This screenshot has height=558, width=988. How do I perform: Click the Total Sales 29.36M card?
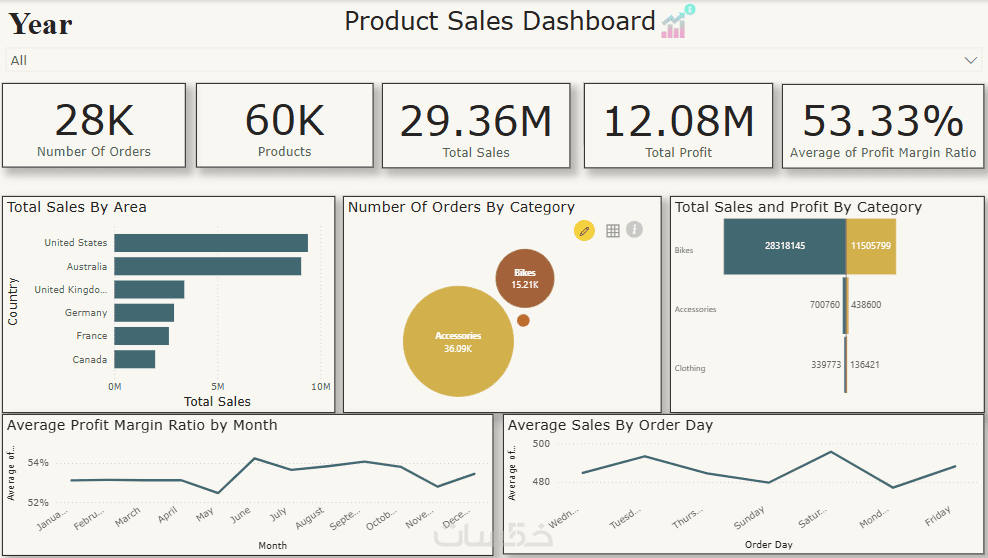[476, 125]
